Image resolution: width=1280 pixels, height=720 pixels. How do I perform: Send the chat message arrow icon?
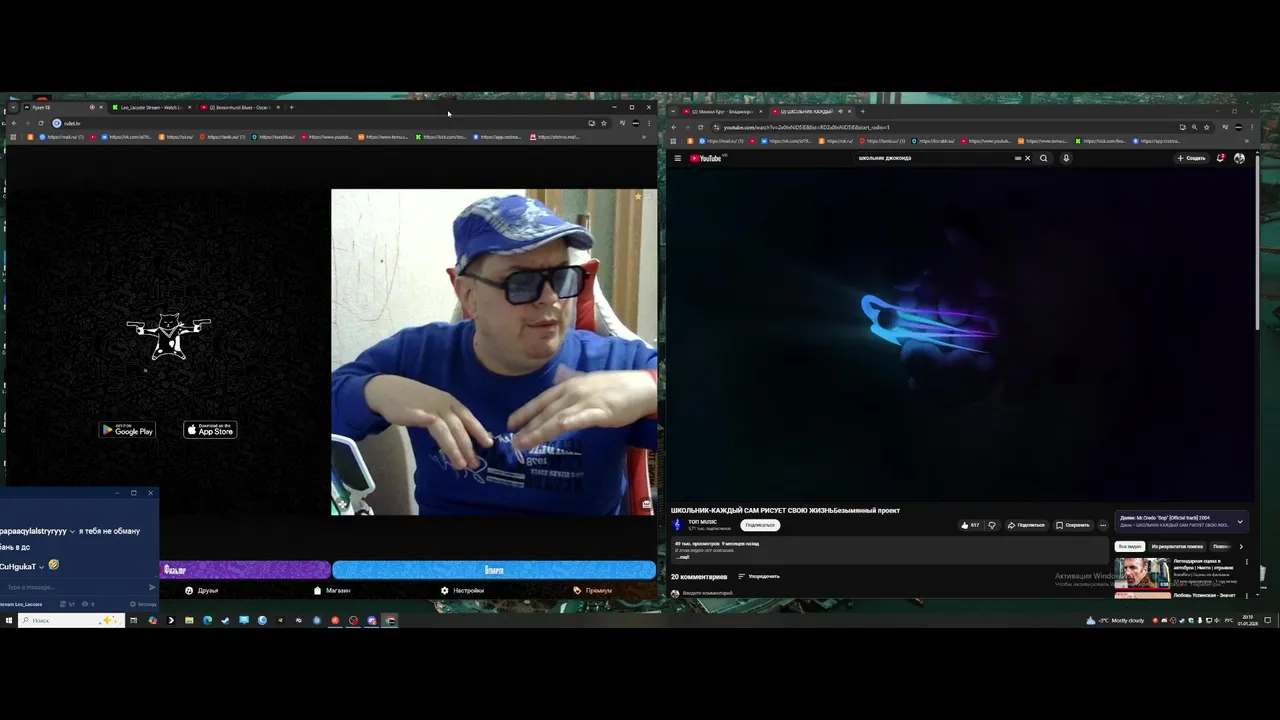point(152,587)
